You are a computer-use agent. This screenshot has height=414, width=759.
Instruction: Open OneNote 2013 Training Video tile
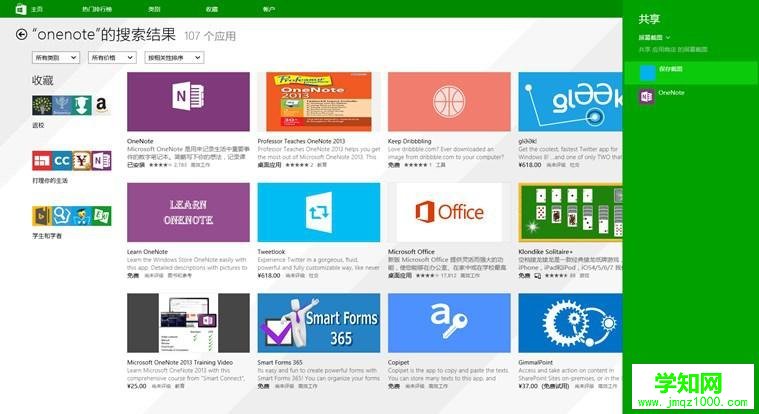188,323
